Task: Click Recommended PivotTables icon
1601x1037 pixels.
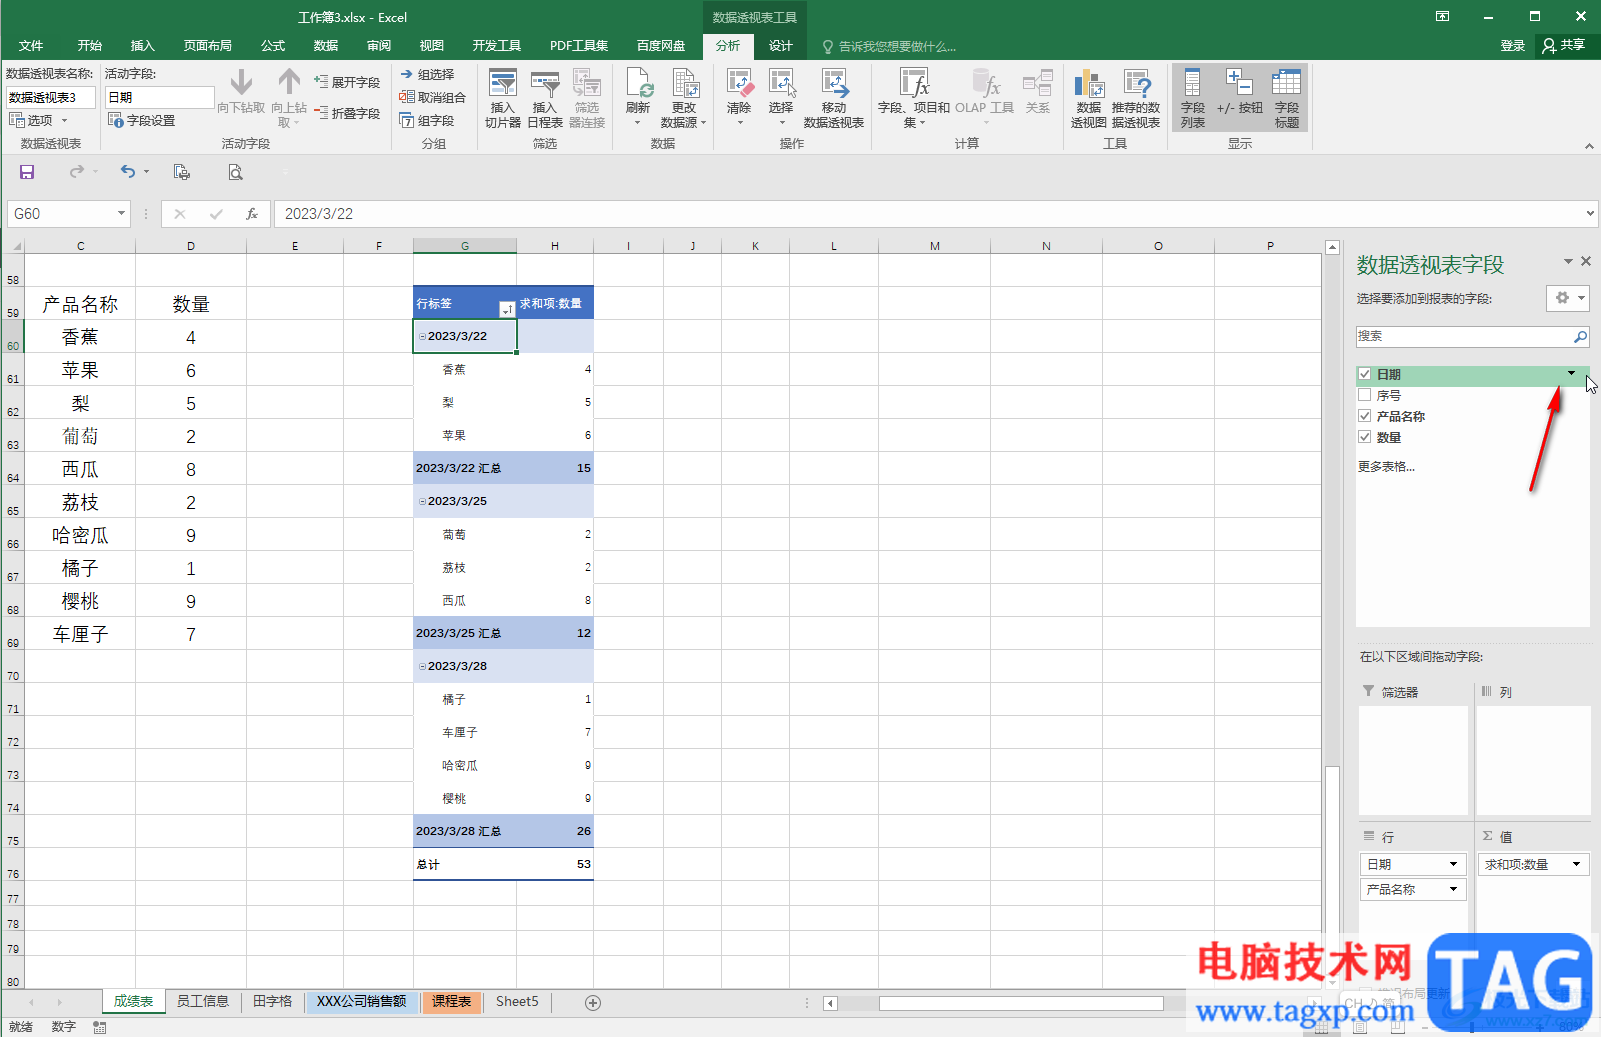Action: 1136,98
